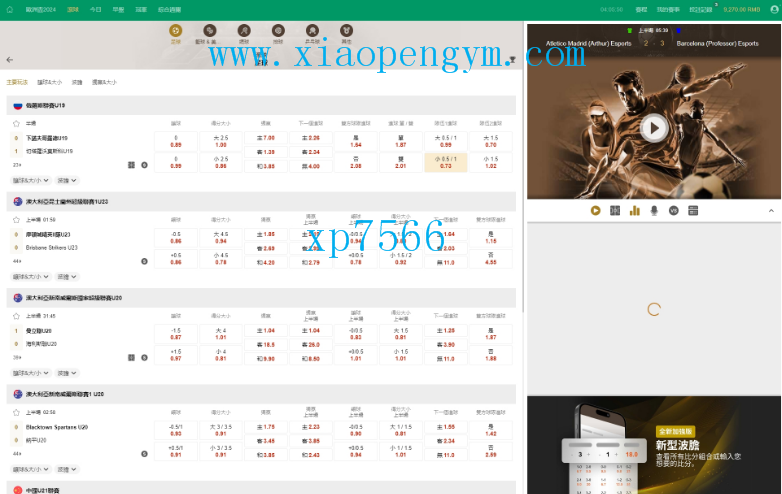Favorite the Brisbane Strikers U23 match star
Screen dimensions: 782x494
(16, 219)
